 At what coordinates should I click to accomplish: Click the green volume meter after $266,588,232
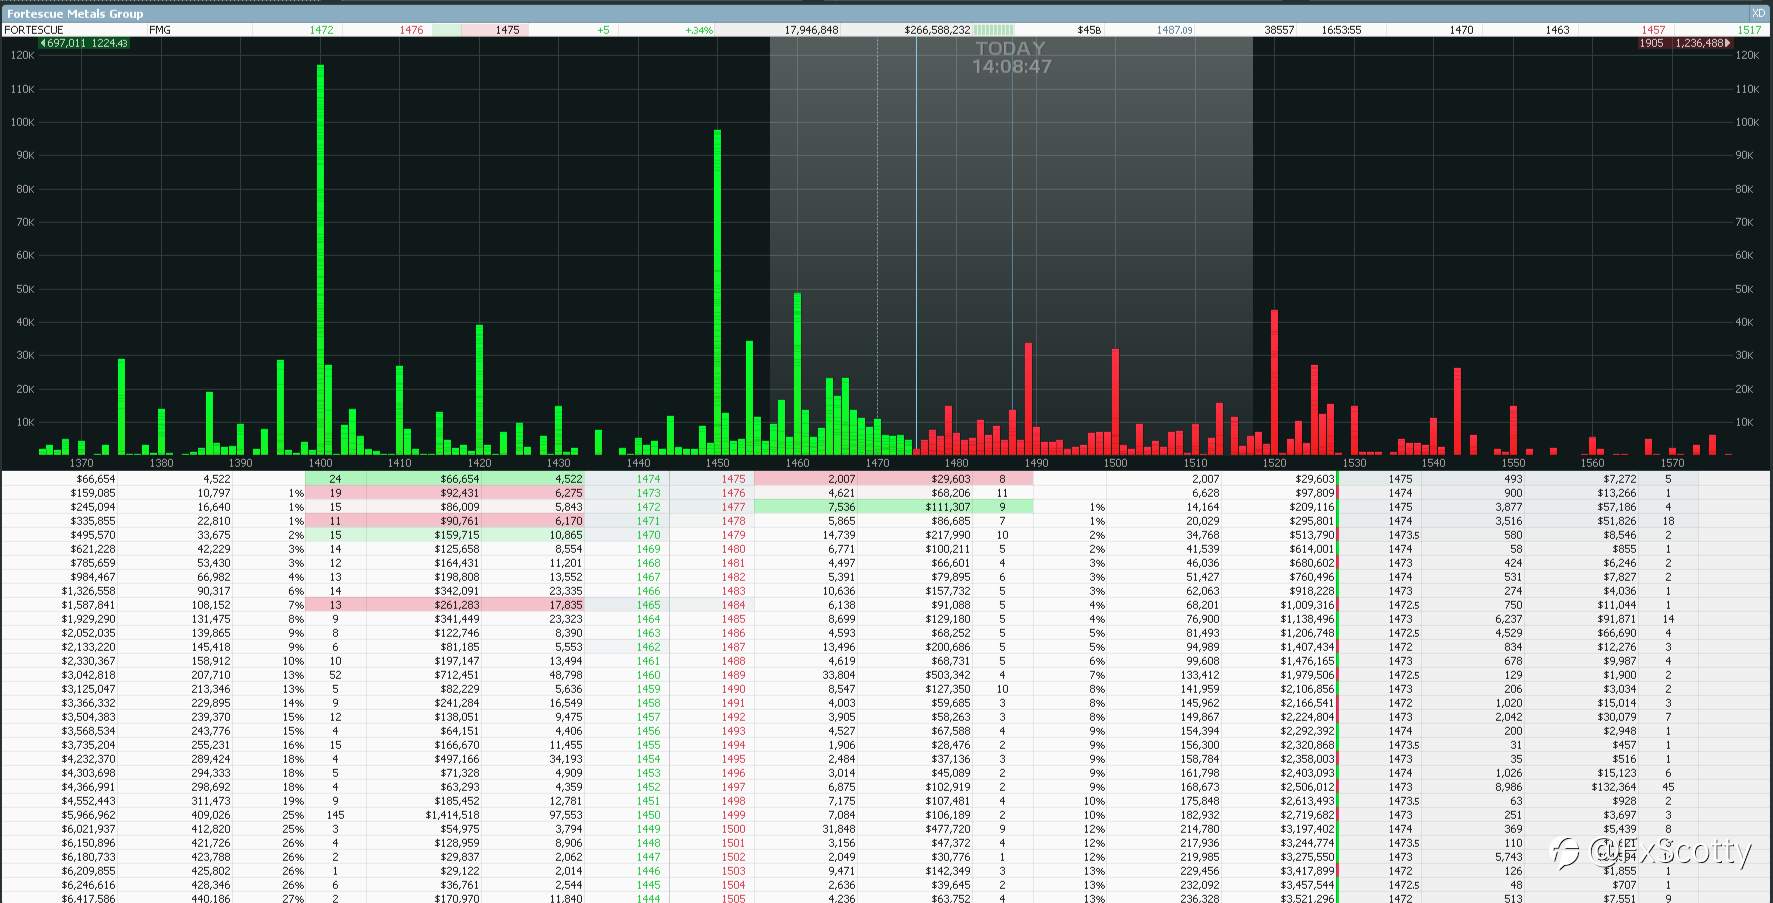[993, 30]
